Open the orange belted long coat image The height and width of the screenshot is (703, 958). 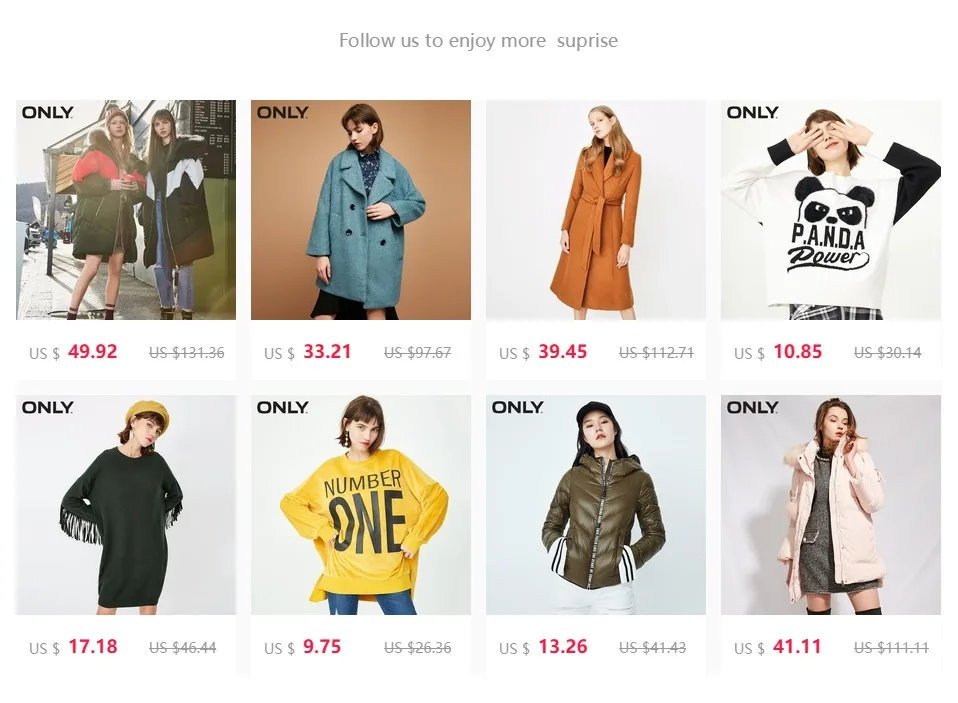596,209
